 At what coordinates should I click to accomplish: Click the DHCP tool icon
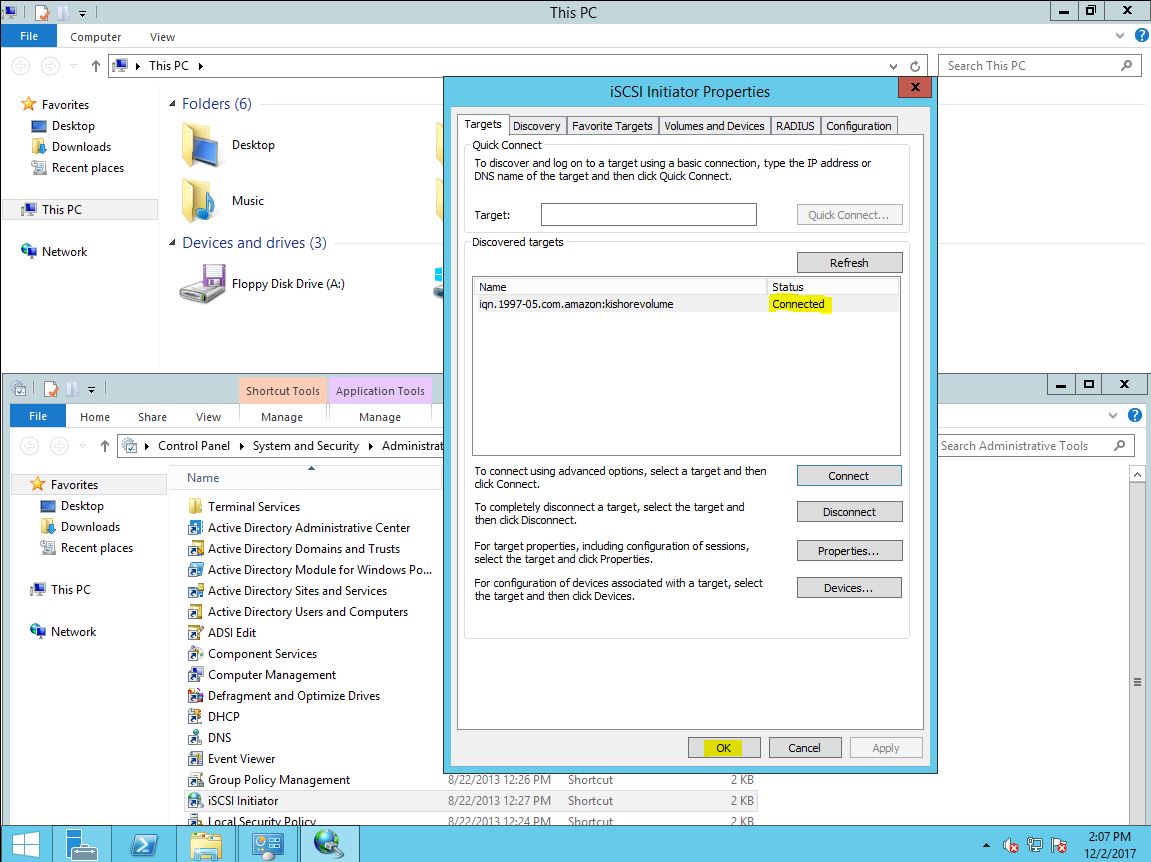(x=196, y=717)
